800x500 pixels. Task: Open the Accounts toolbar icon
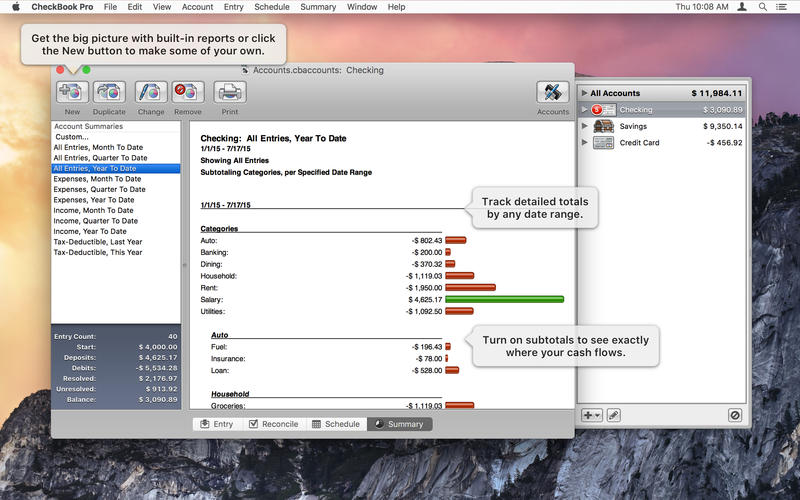[553, 92]
